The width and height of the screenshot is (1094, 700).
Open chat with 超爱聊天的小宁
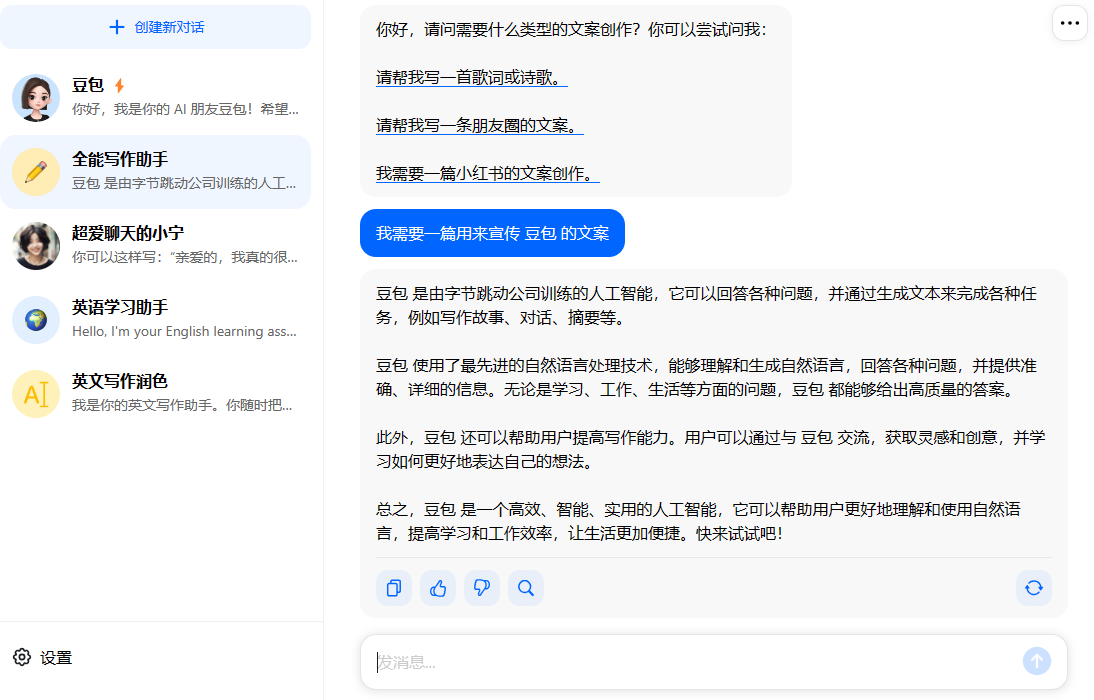185,246
